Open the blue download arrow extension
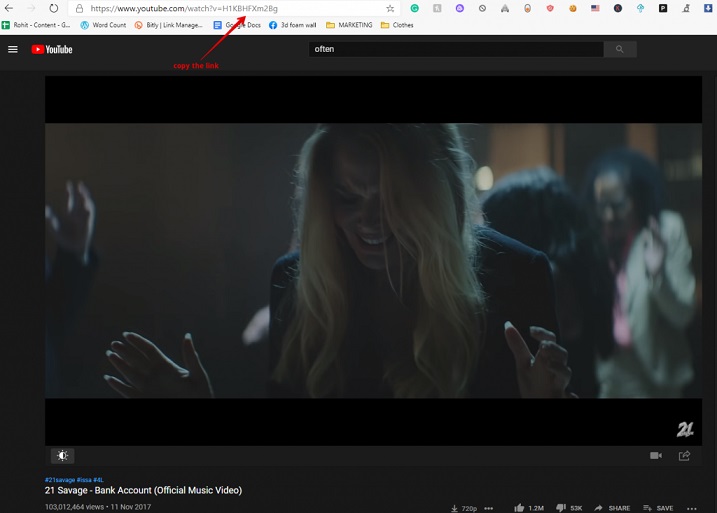This screenshot has width=717, height=513. 708,8
